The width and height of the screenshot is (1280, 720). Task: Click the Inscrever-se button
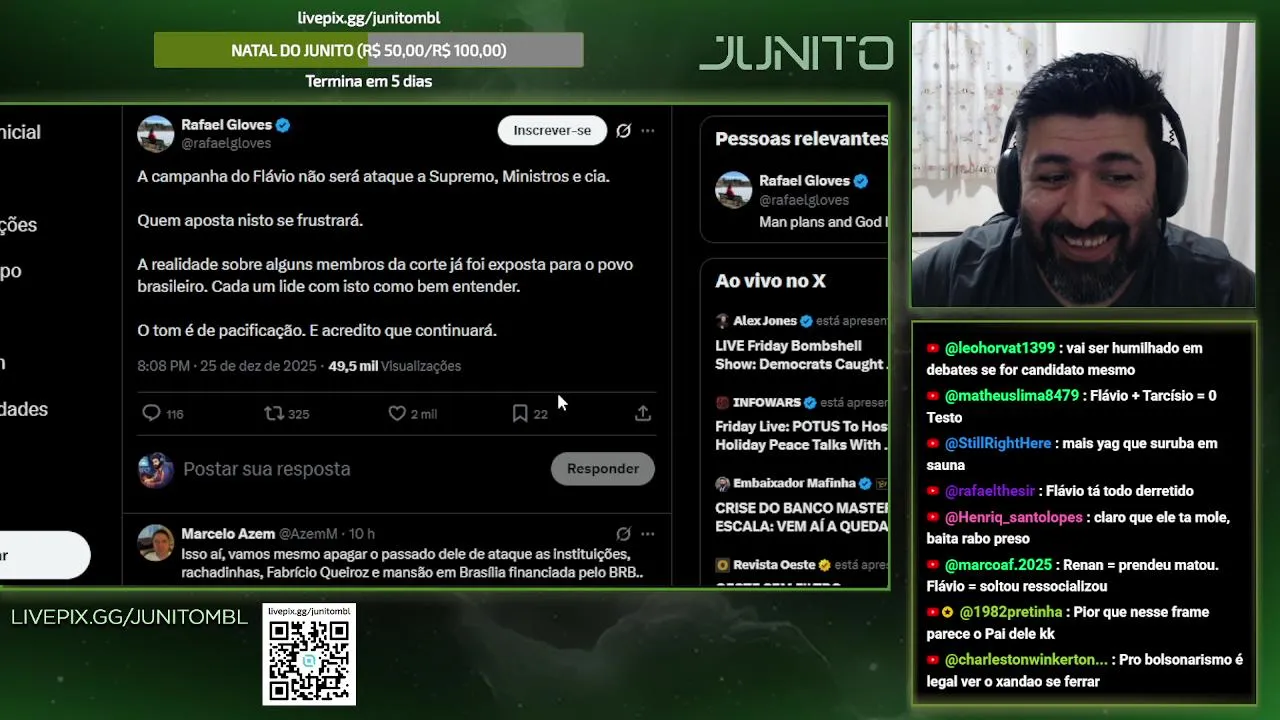tap(552, 131)
